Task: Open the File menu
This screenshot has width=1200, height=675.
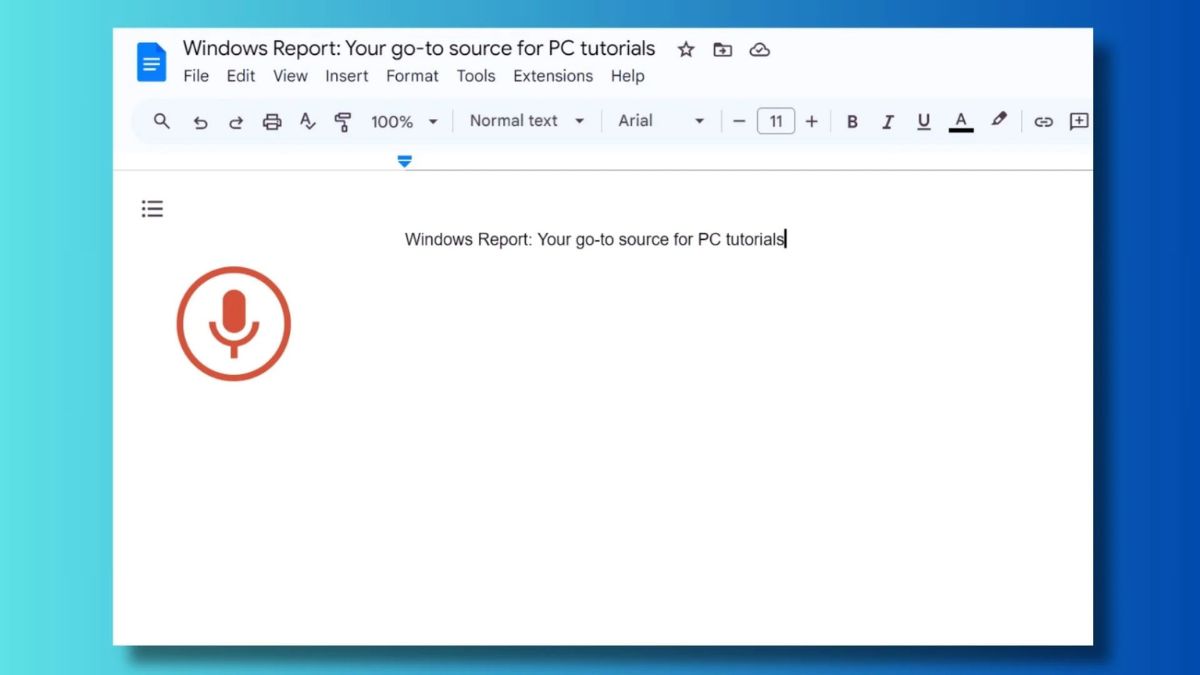Action: (196, 76)
